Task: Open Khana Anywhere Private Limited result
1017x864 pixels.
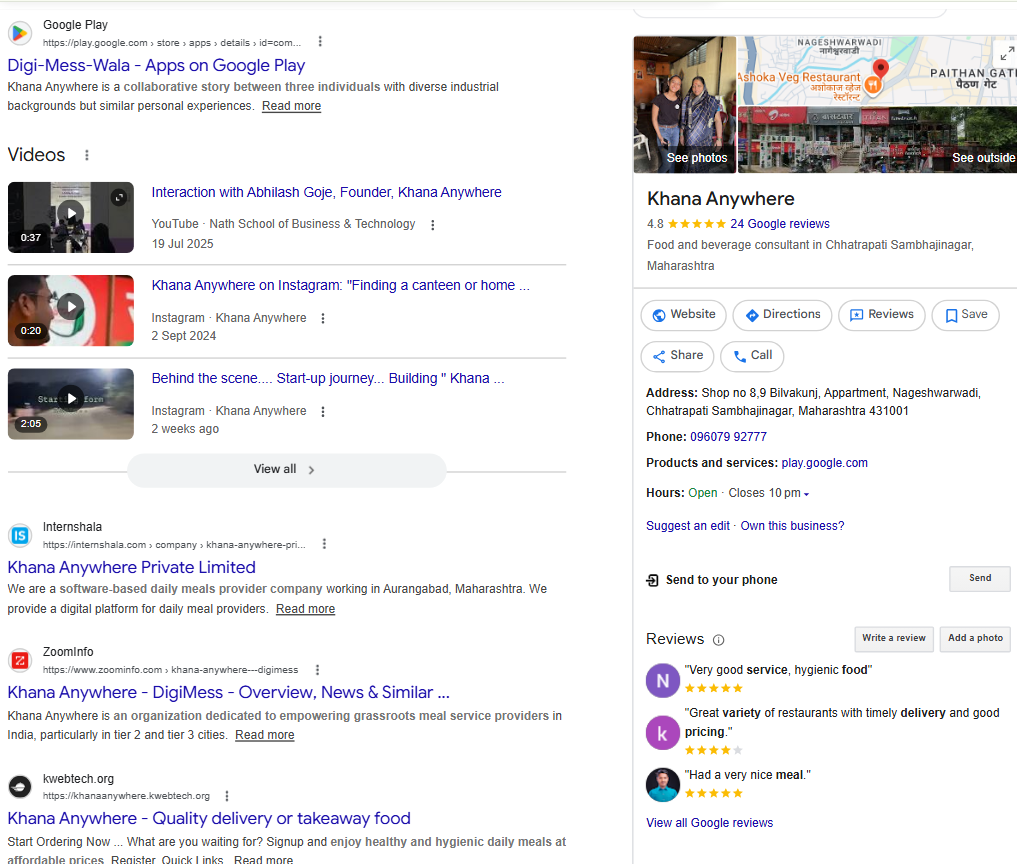Action: click(x=132, y=568)
